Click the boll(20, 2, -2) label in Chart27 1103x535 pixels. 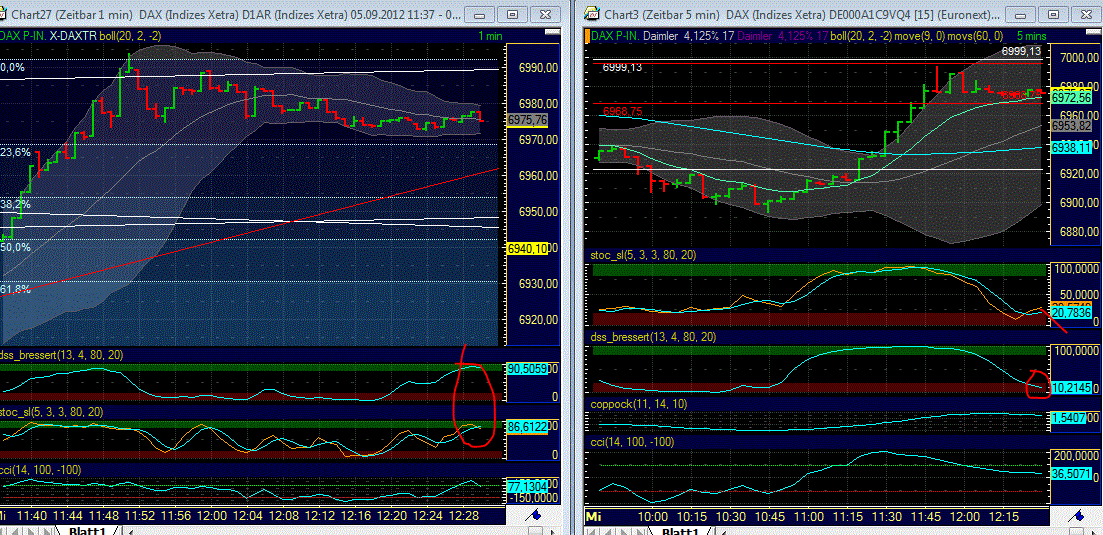(x=129, y=36)
